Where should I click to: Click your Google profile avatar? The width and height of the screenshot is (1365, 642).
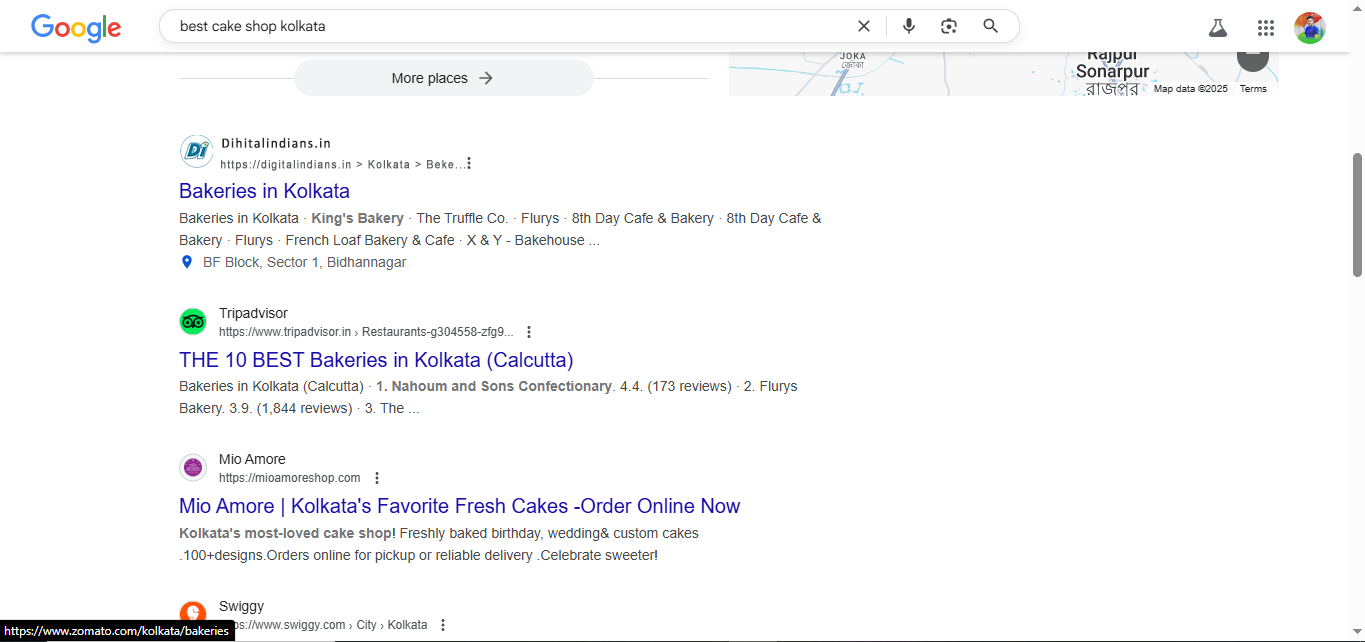pyautogui.click(x=1310, y=27)
